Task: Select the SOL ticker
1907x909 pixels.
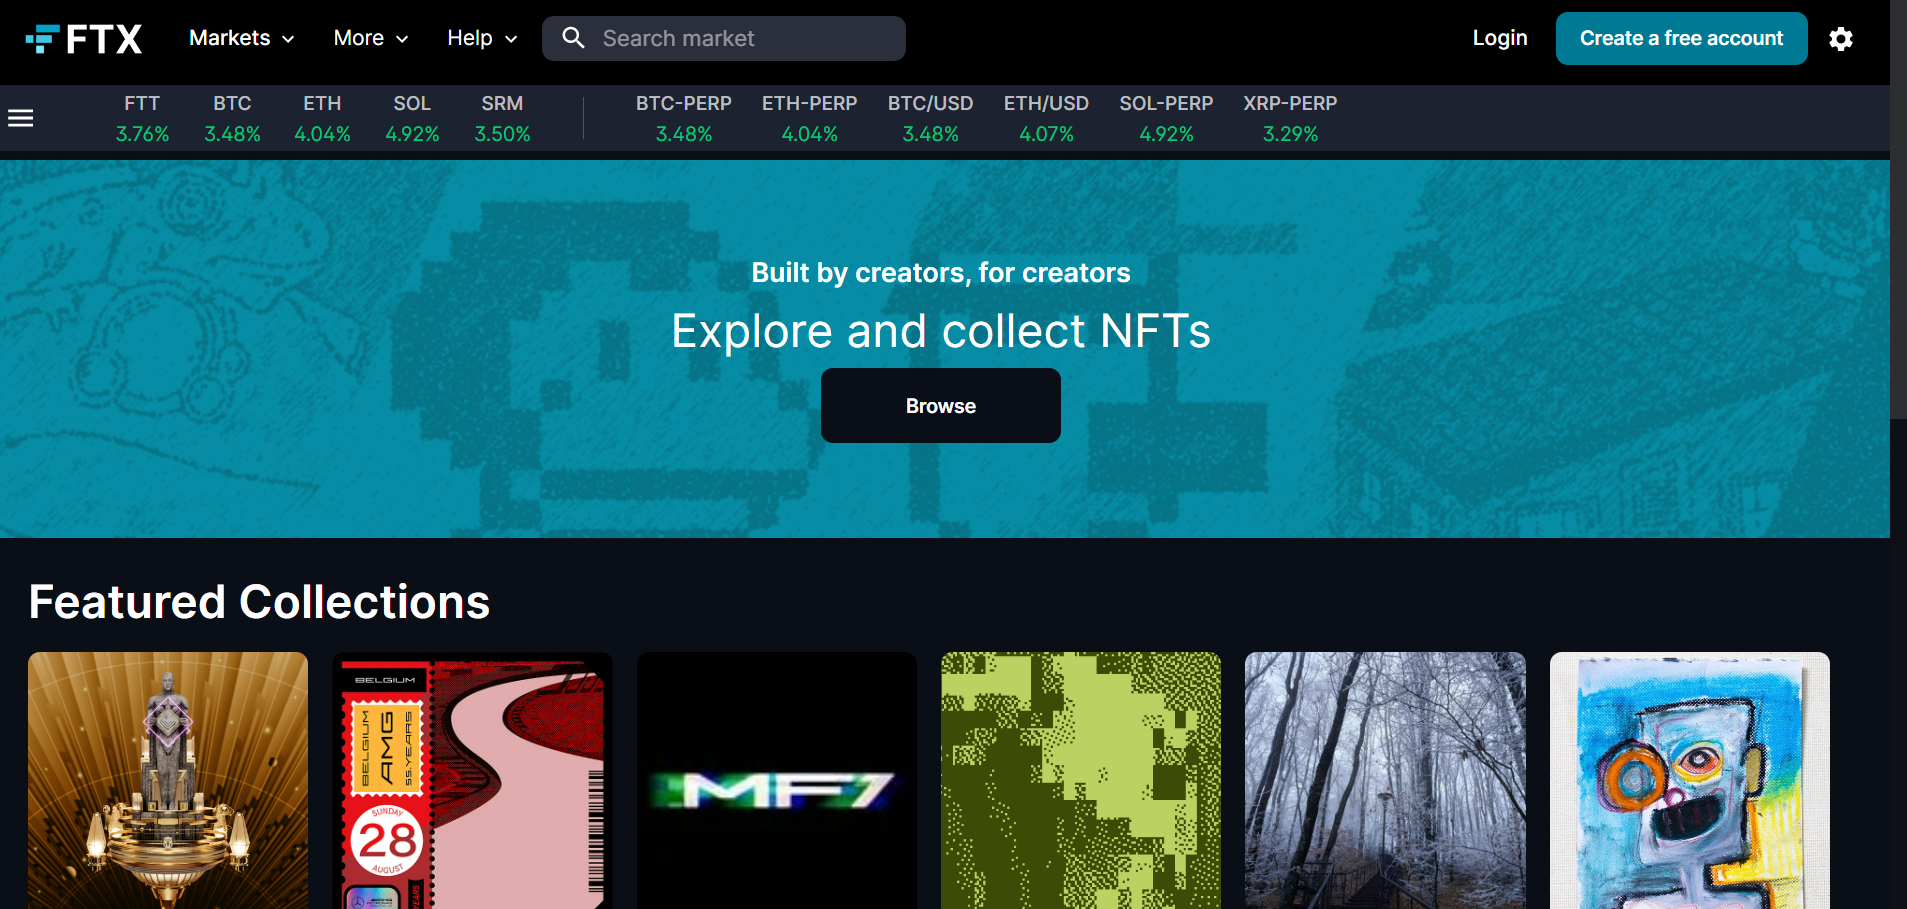Action: (x=412, y=117)
